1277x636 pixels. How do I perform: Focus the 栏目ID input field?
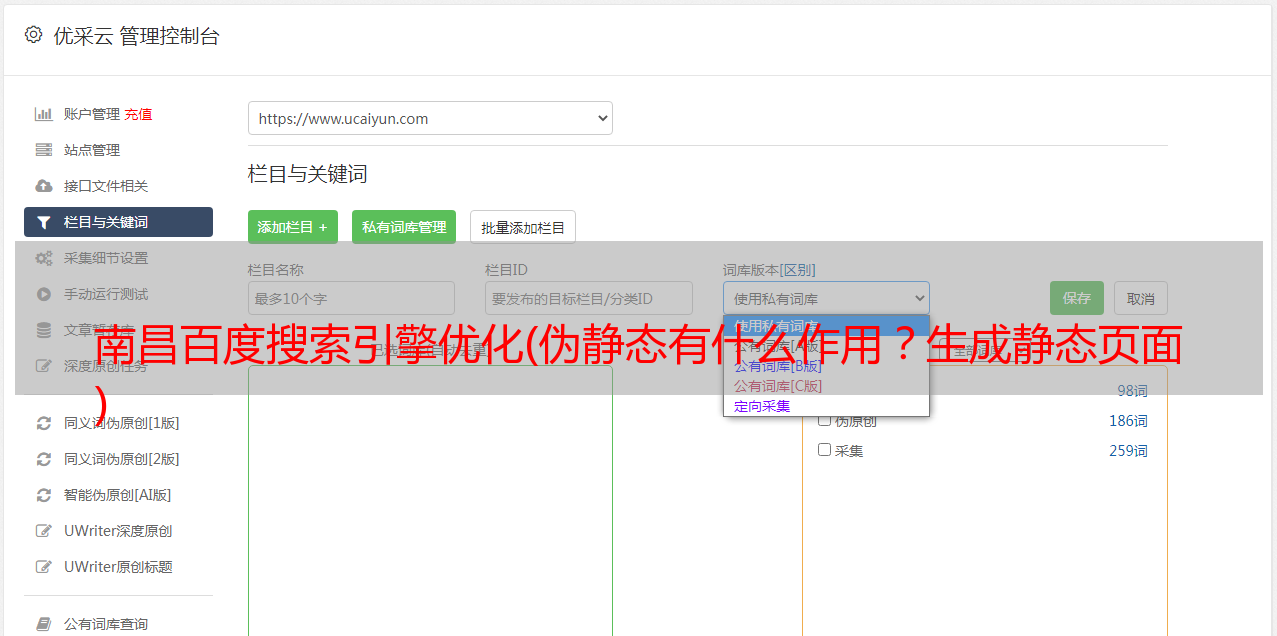tap(589, 298)
